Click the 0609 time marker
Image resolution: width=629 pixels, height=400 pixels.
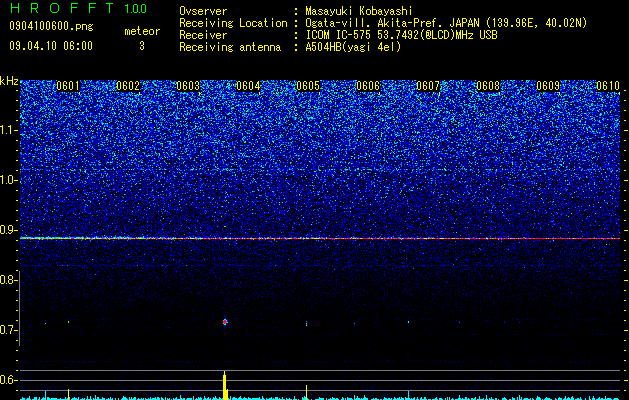[x=548, y=86]
